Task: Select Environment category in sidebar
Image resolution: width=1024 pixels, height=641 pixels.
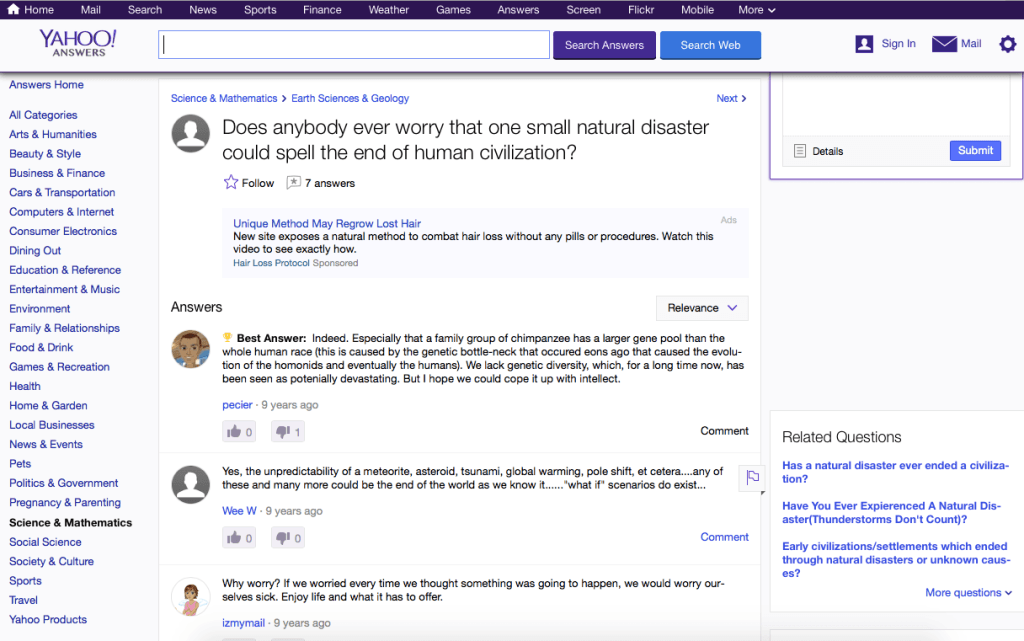Action: coord(40,309)
